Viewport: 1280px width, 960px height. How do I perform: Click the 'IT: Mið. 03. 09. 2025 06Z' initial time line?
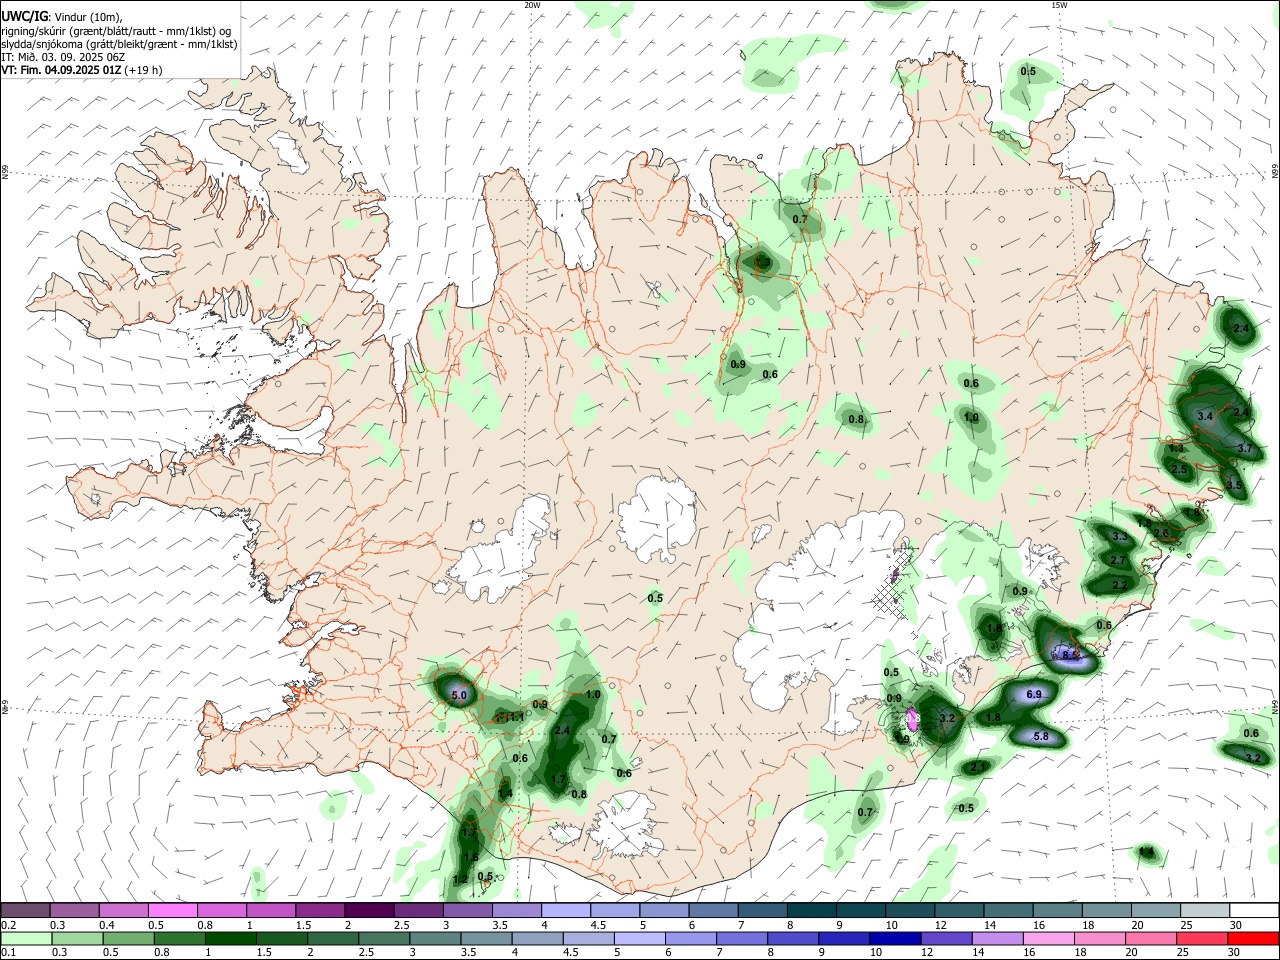63,57
